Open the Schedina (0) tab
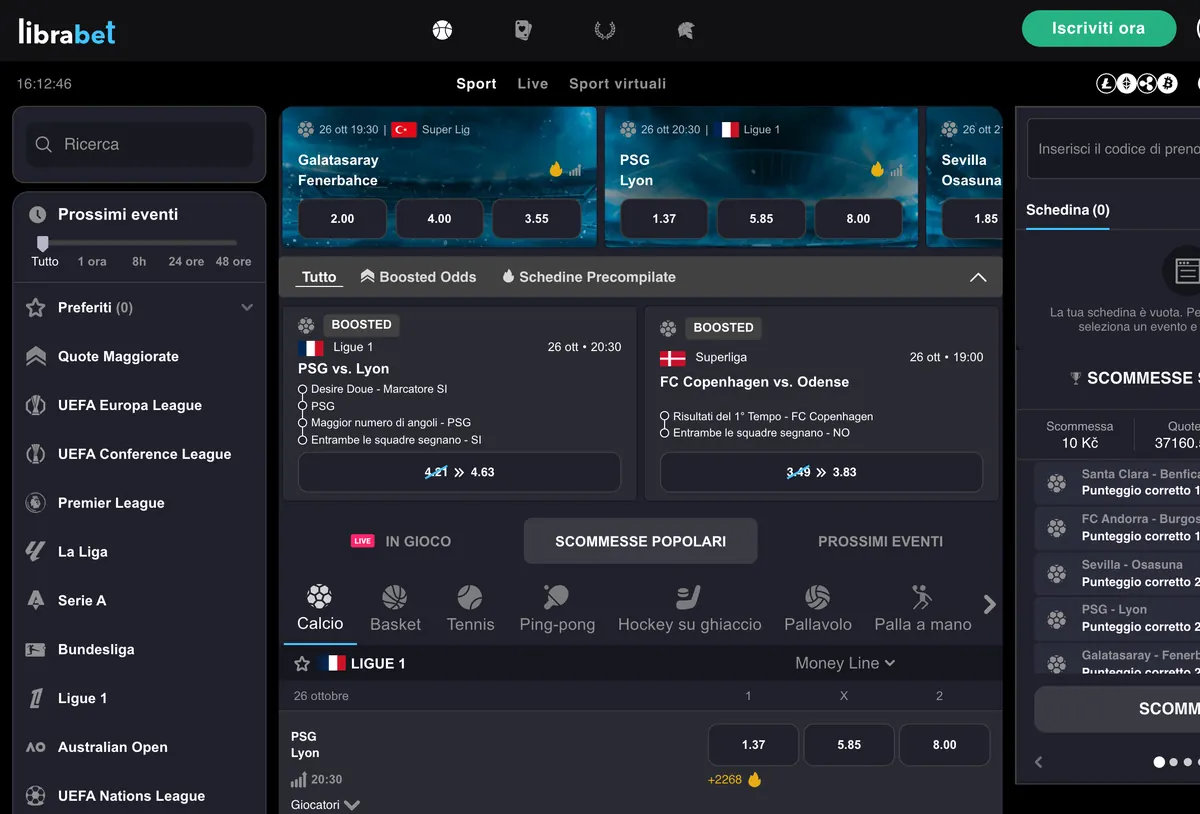This screenshot has width=1200, height=814. 1068,210
